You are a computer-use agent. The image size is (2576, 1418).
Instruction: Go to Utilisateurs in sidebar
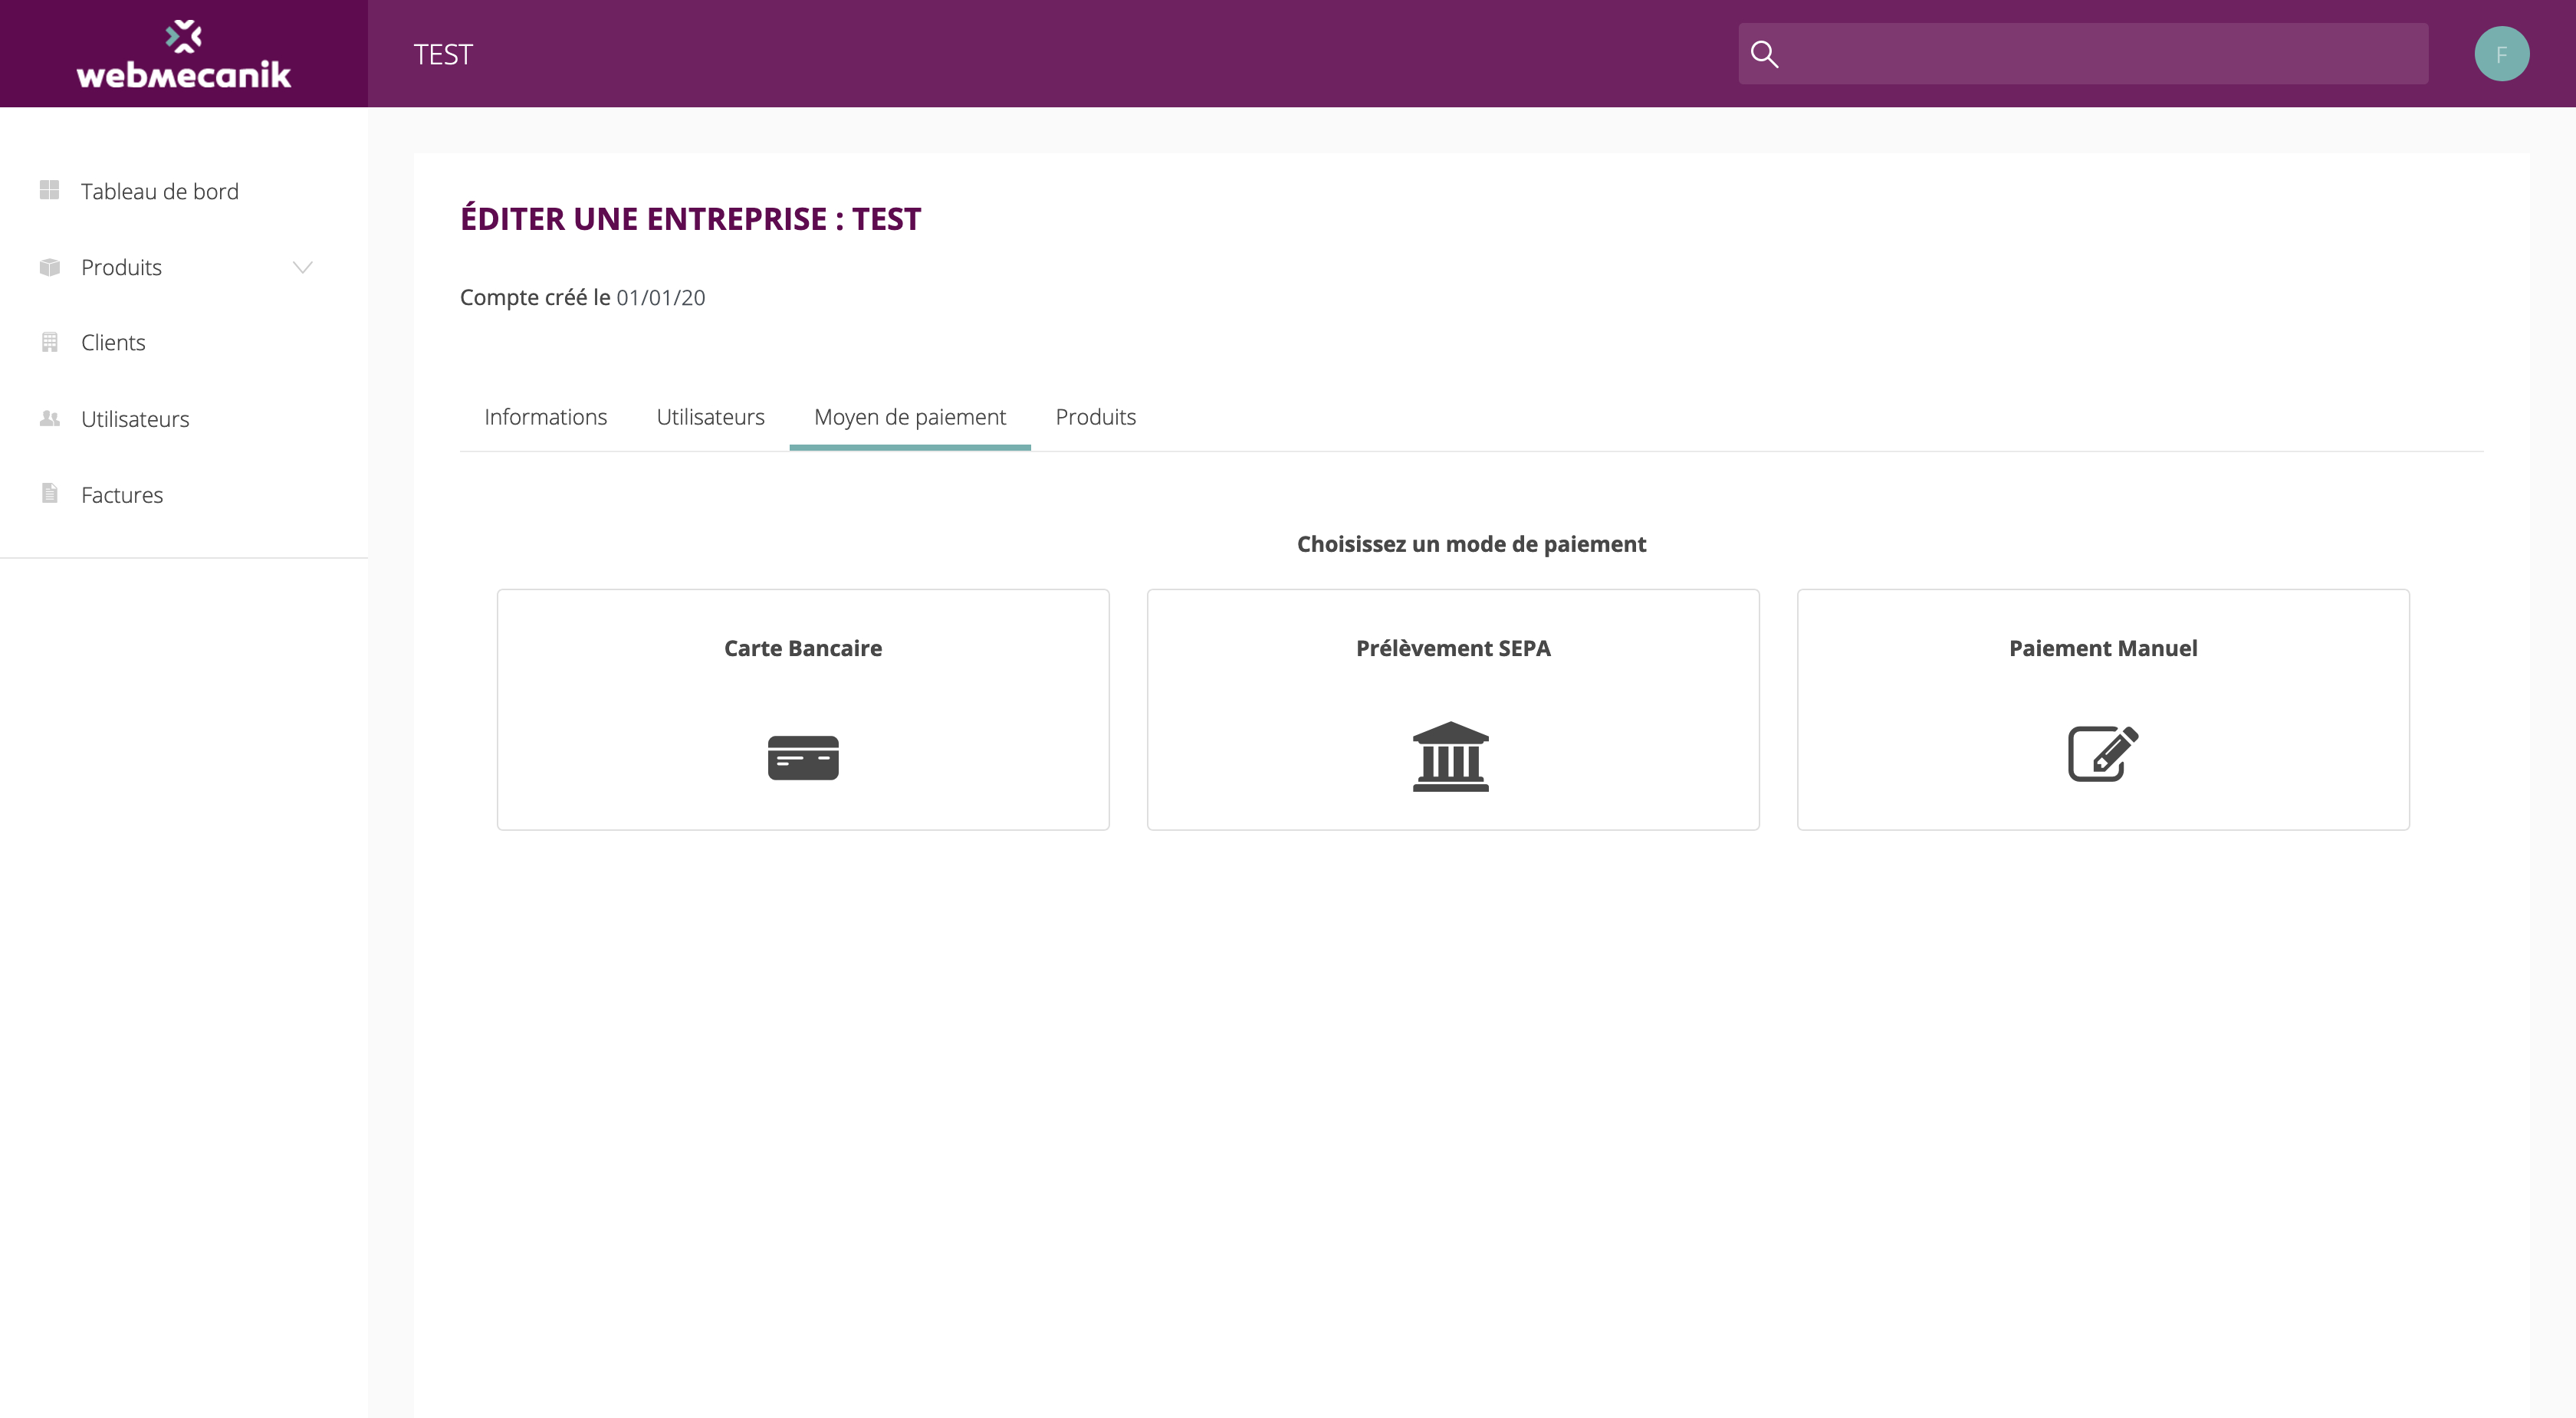135,419
